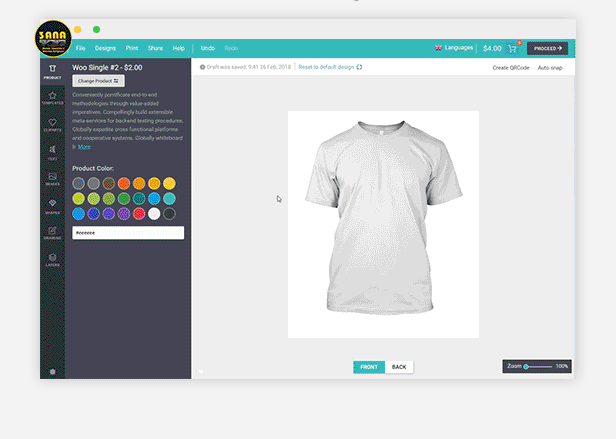Open the Layers sidebar panel

click(52, 260)
